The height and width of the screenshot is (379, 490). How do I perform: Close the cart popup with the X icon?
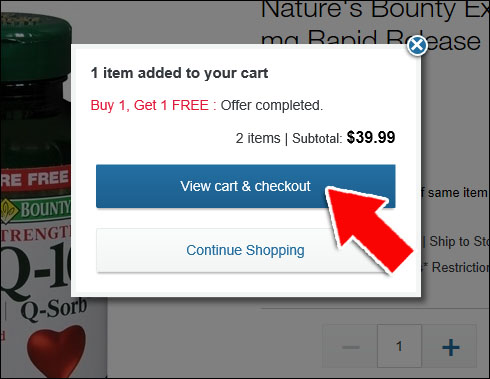[x=417, y=45]
